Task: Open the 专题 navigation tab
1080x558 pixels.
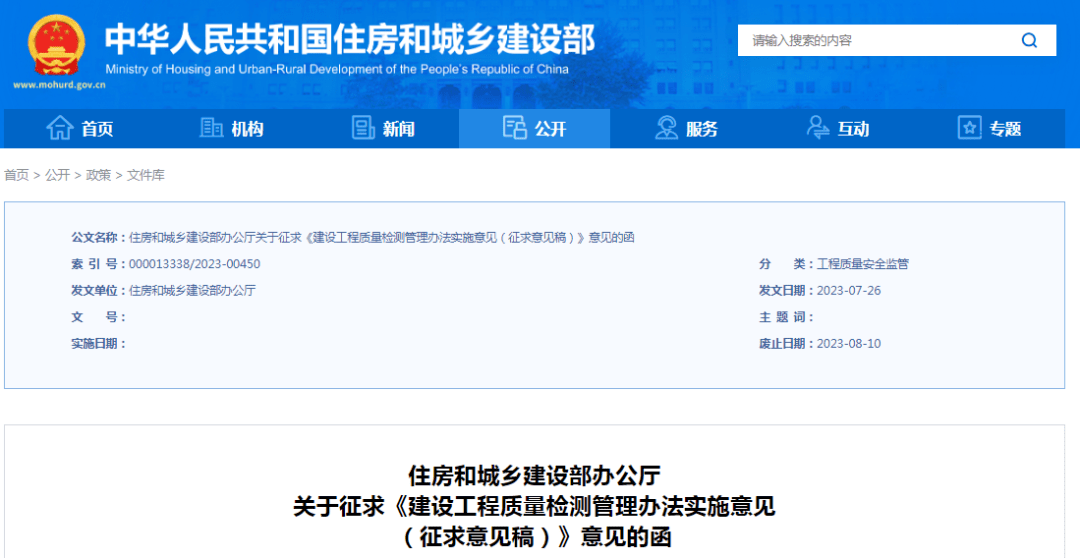Action: [x=989, y=129]
